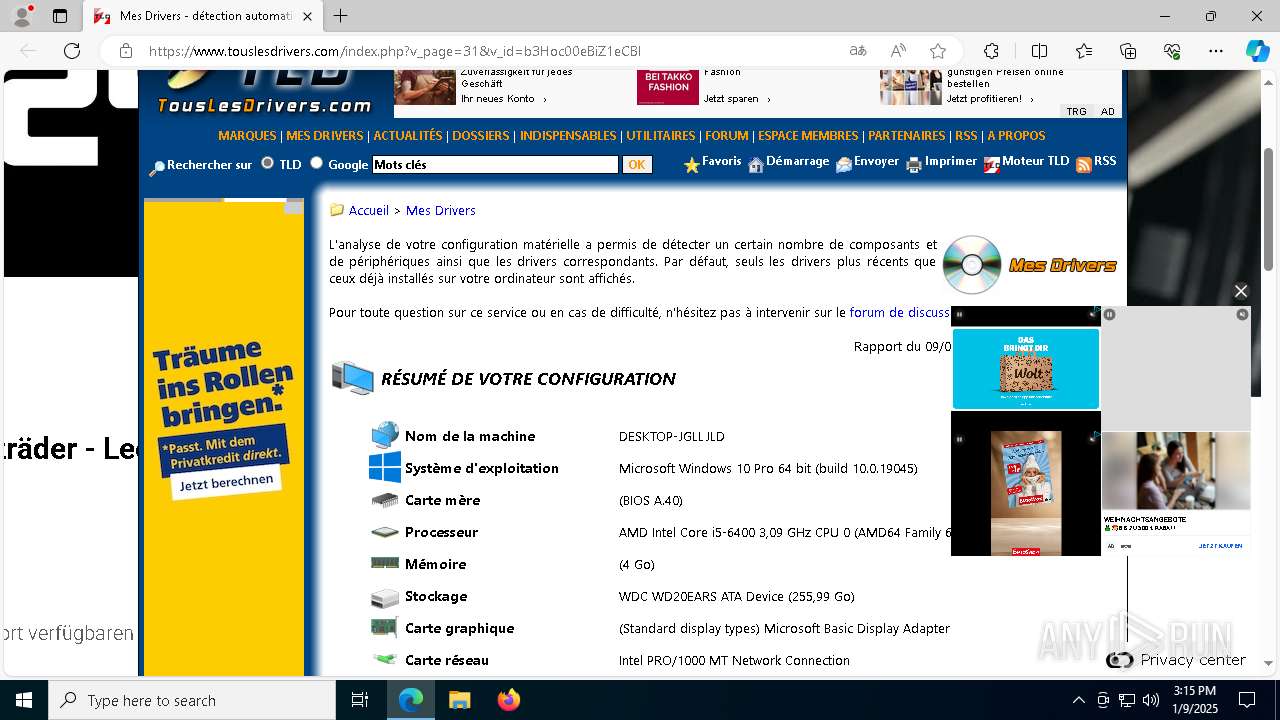
Task: Go to the FORUM menu item
Action: (x=727, y=136)
